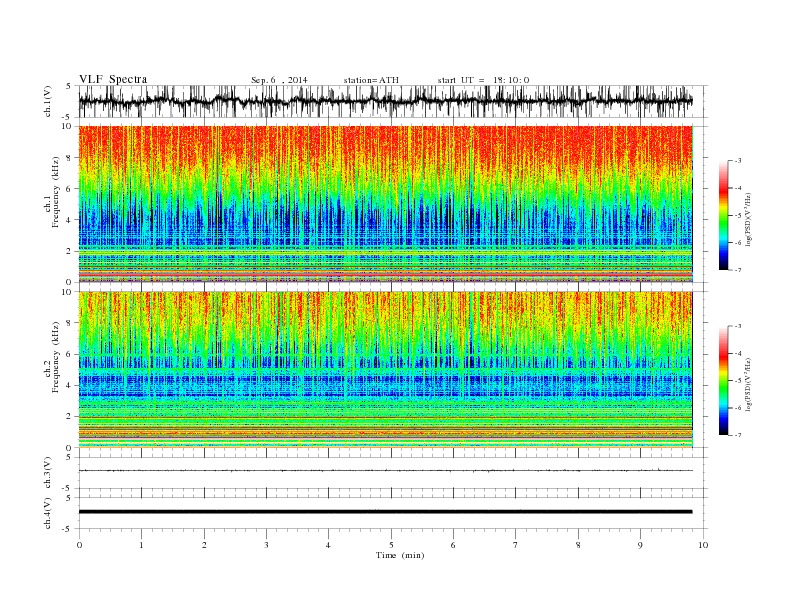The width and height of the screenshot is (792, 612).
Task: Click the -3 tick on ch.1 color bar
Action: point(737,161)
